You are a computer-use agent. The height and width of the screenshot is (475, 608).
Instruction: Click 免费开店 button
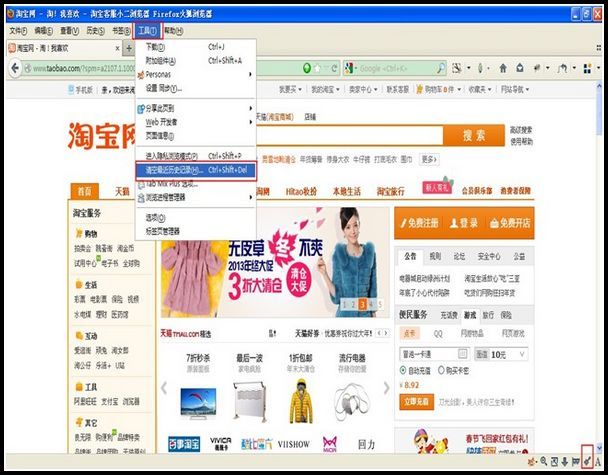click(x=510, y=223)
